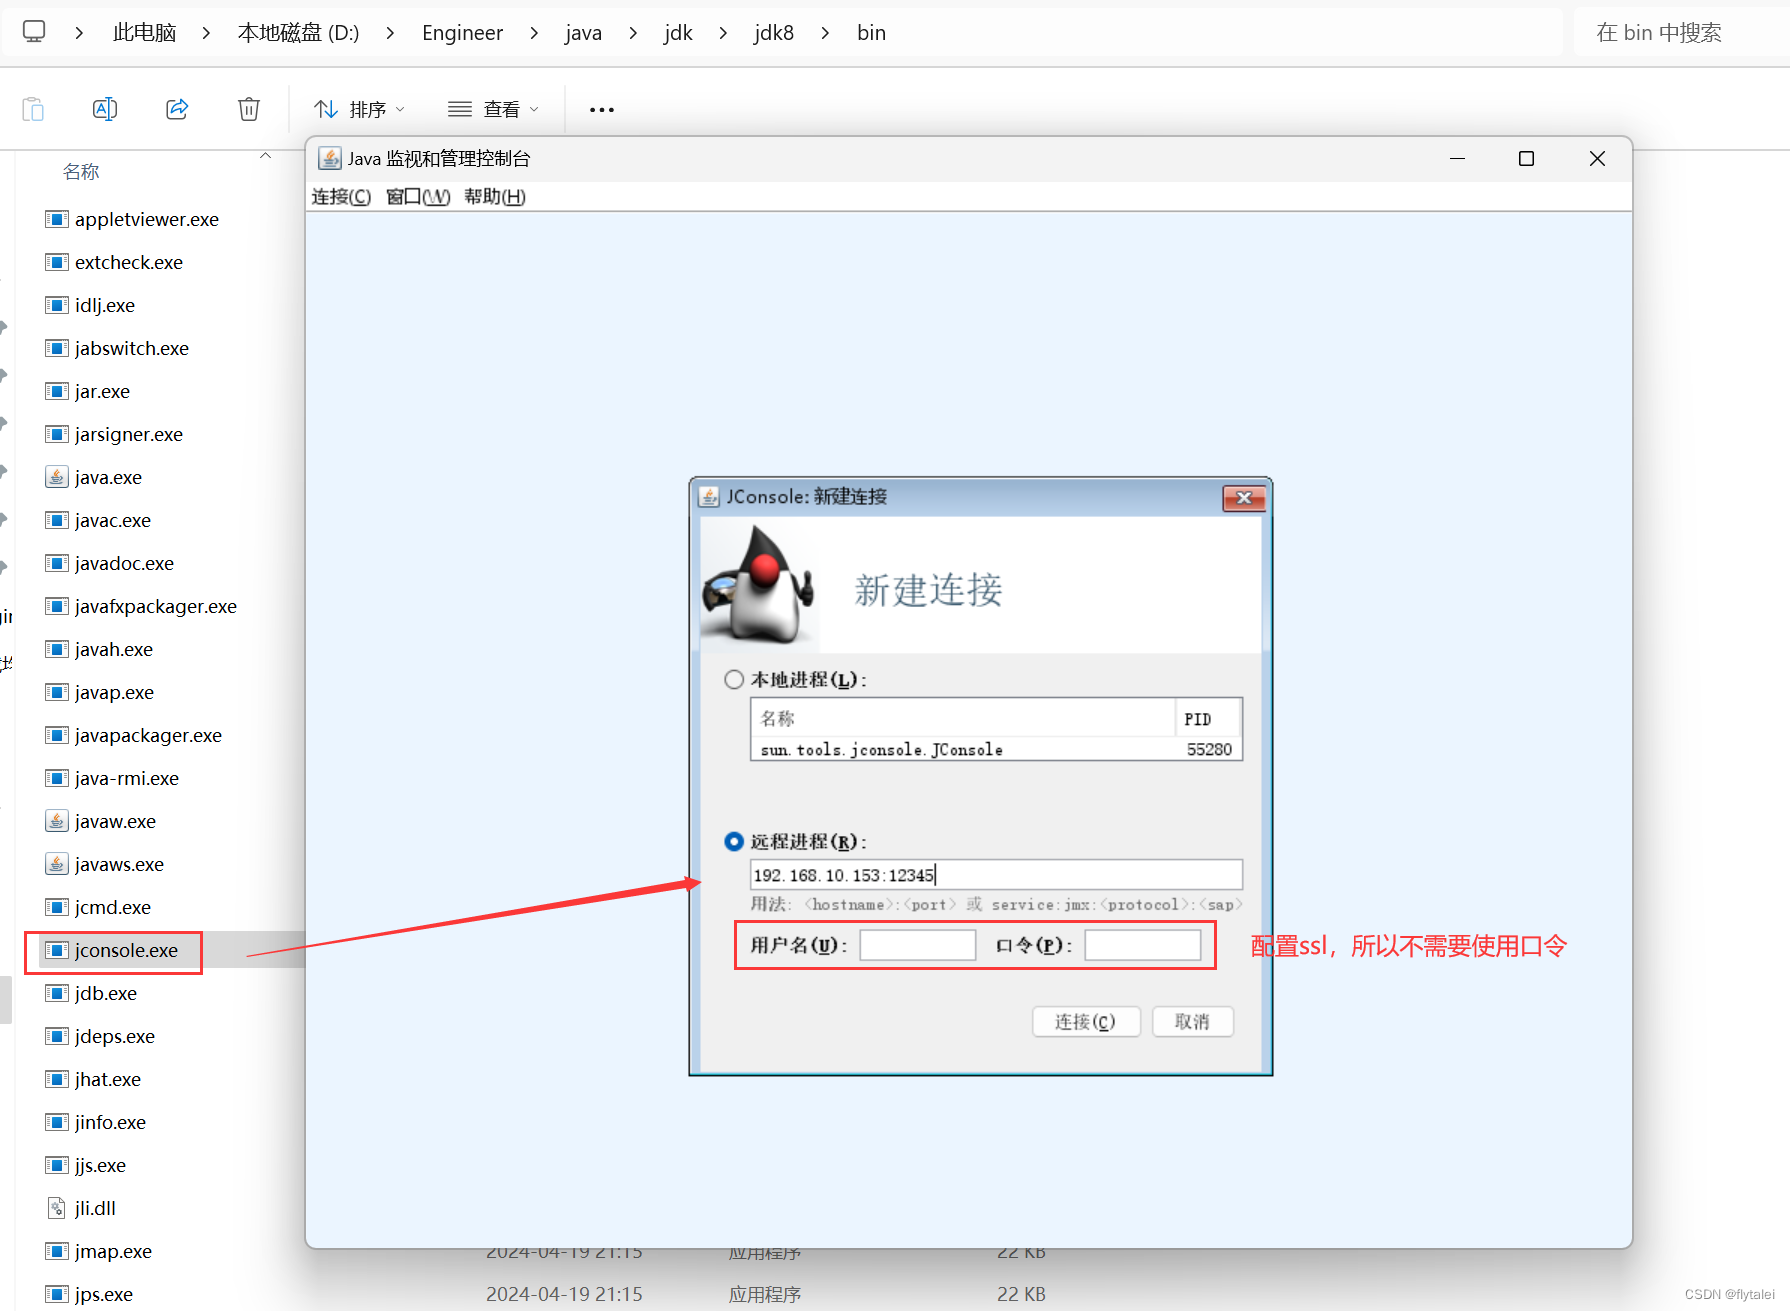Select javapackager.exe in file list

148,735
